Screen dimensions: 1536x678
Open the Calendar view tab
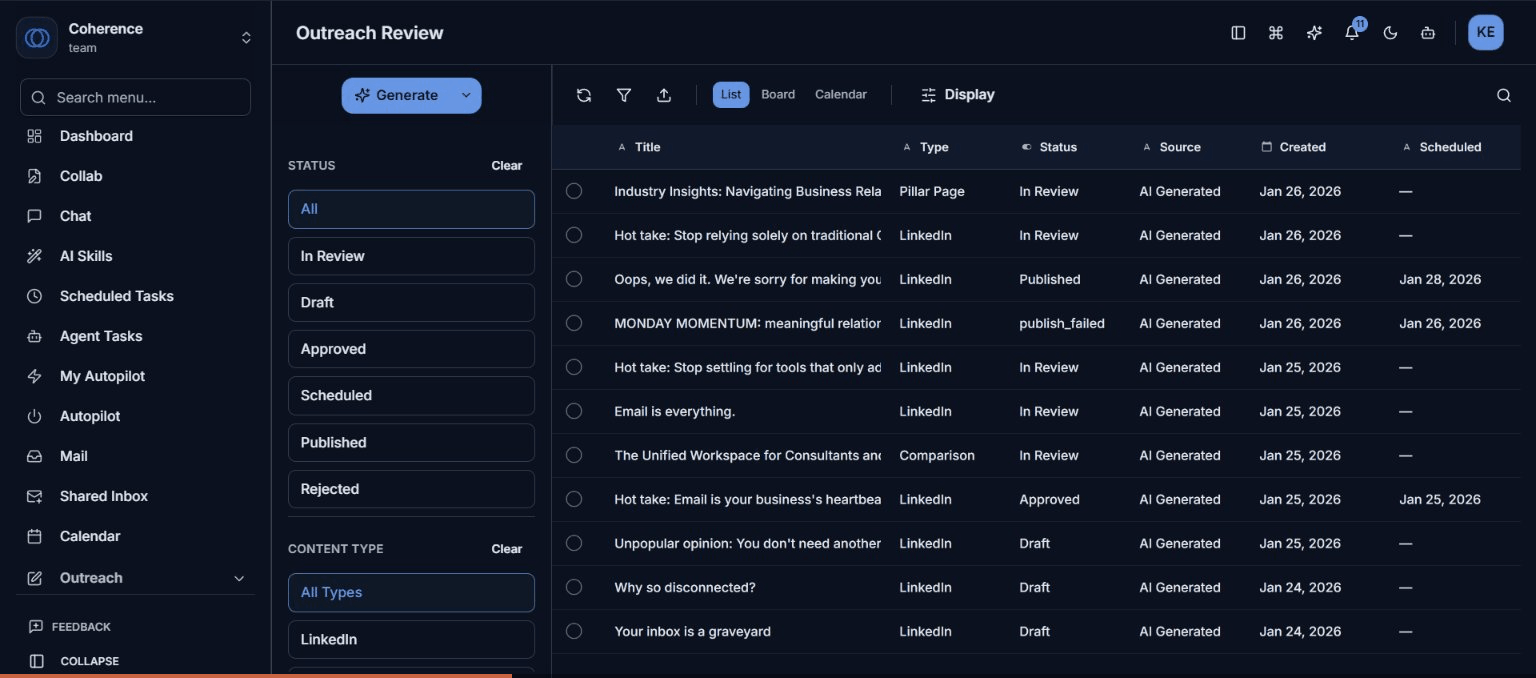point(840,94)
